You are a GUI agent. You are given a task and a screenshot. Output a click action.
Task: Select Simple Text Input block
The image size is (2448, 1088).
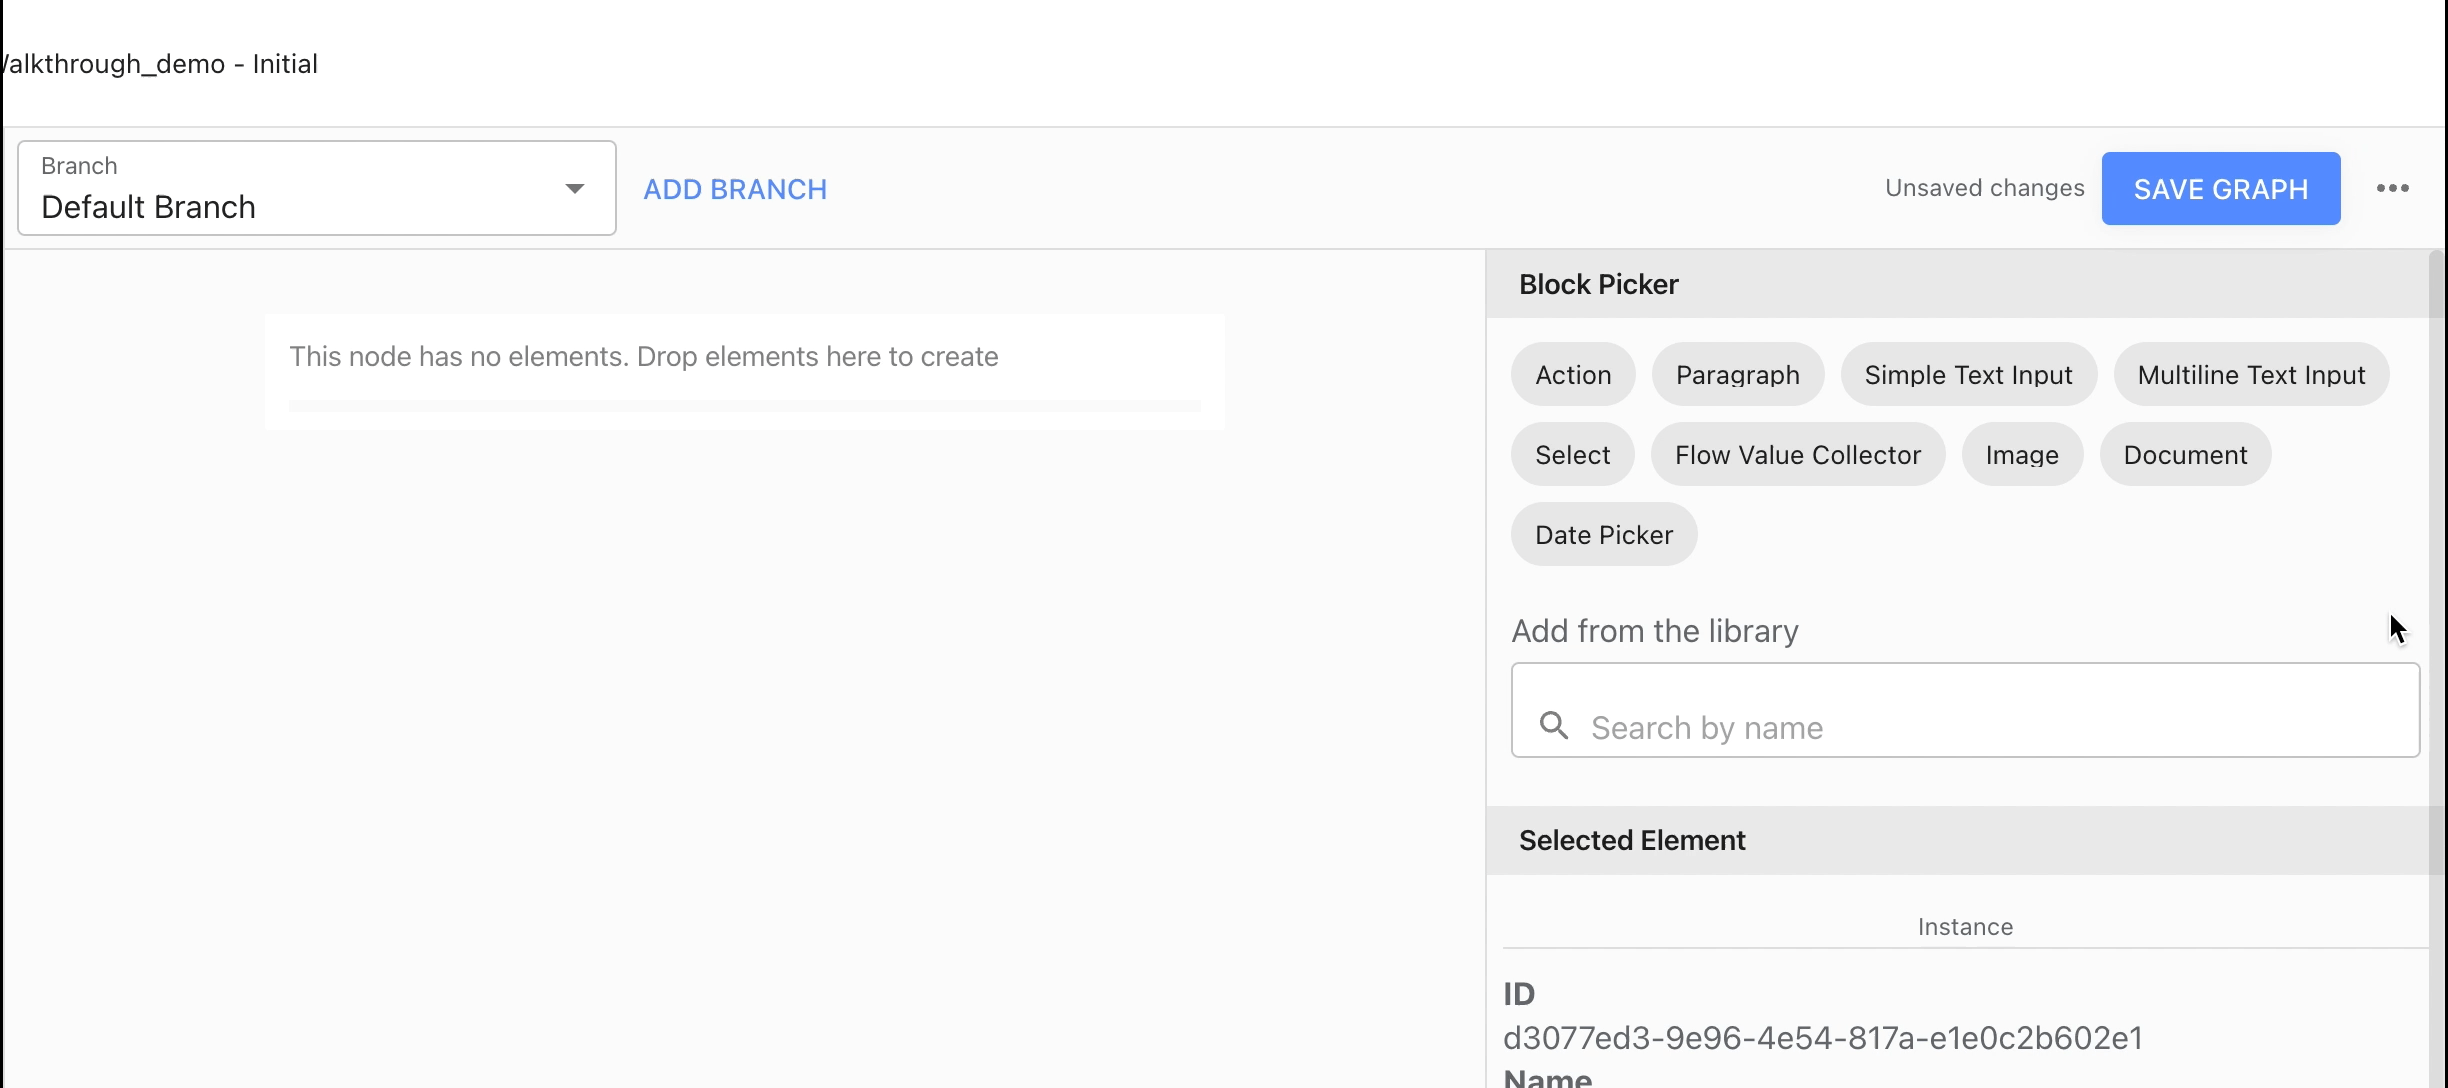pyautogui.click(x=1968, y=375)
